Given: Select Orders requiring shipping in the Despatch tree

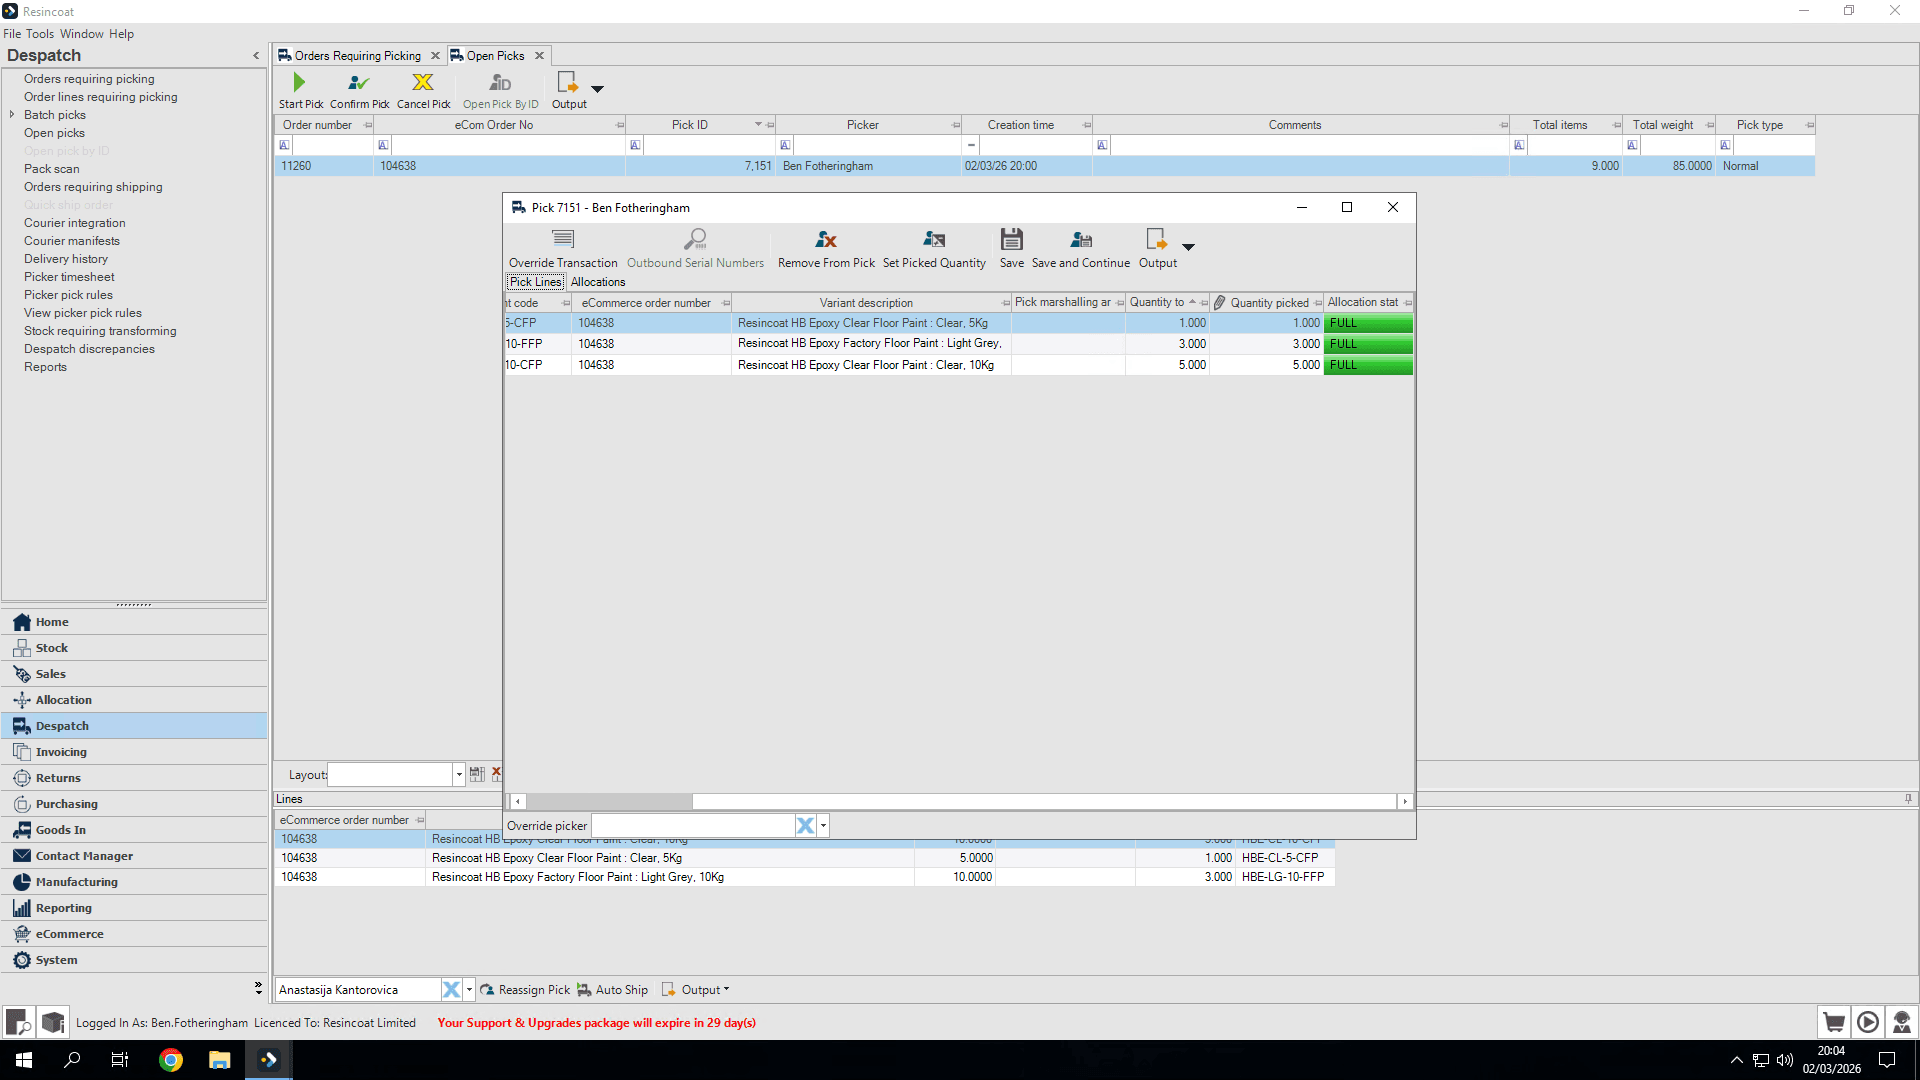Looking at the screenshot, I should (93, 187).
